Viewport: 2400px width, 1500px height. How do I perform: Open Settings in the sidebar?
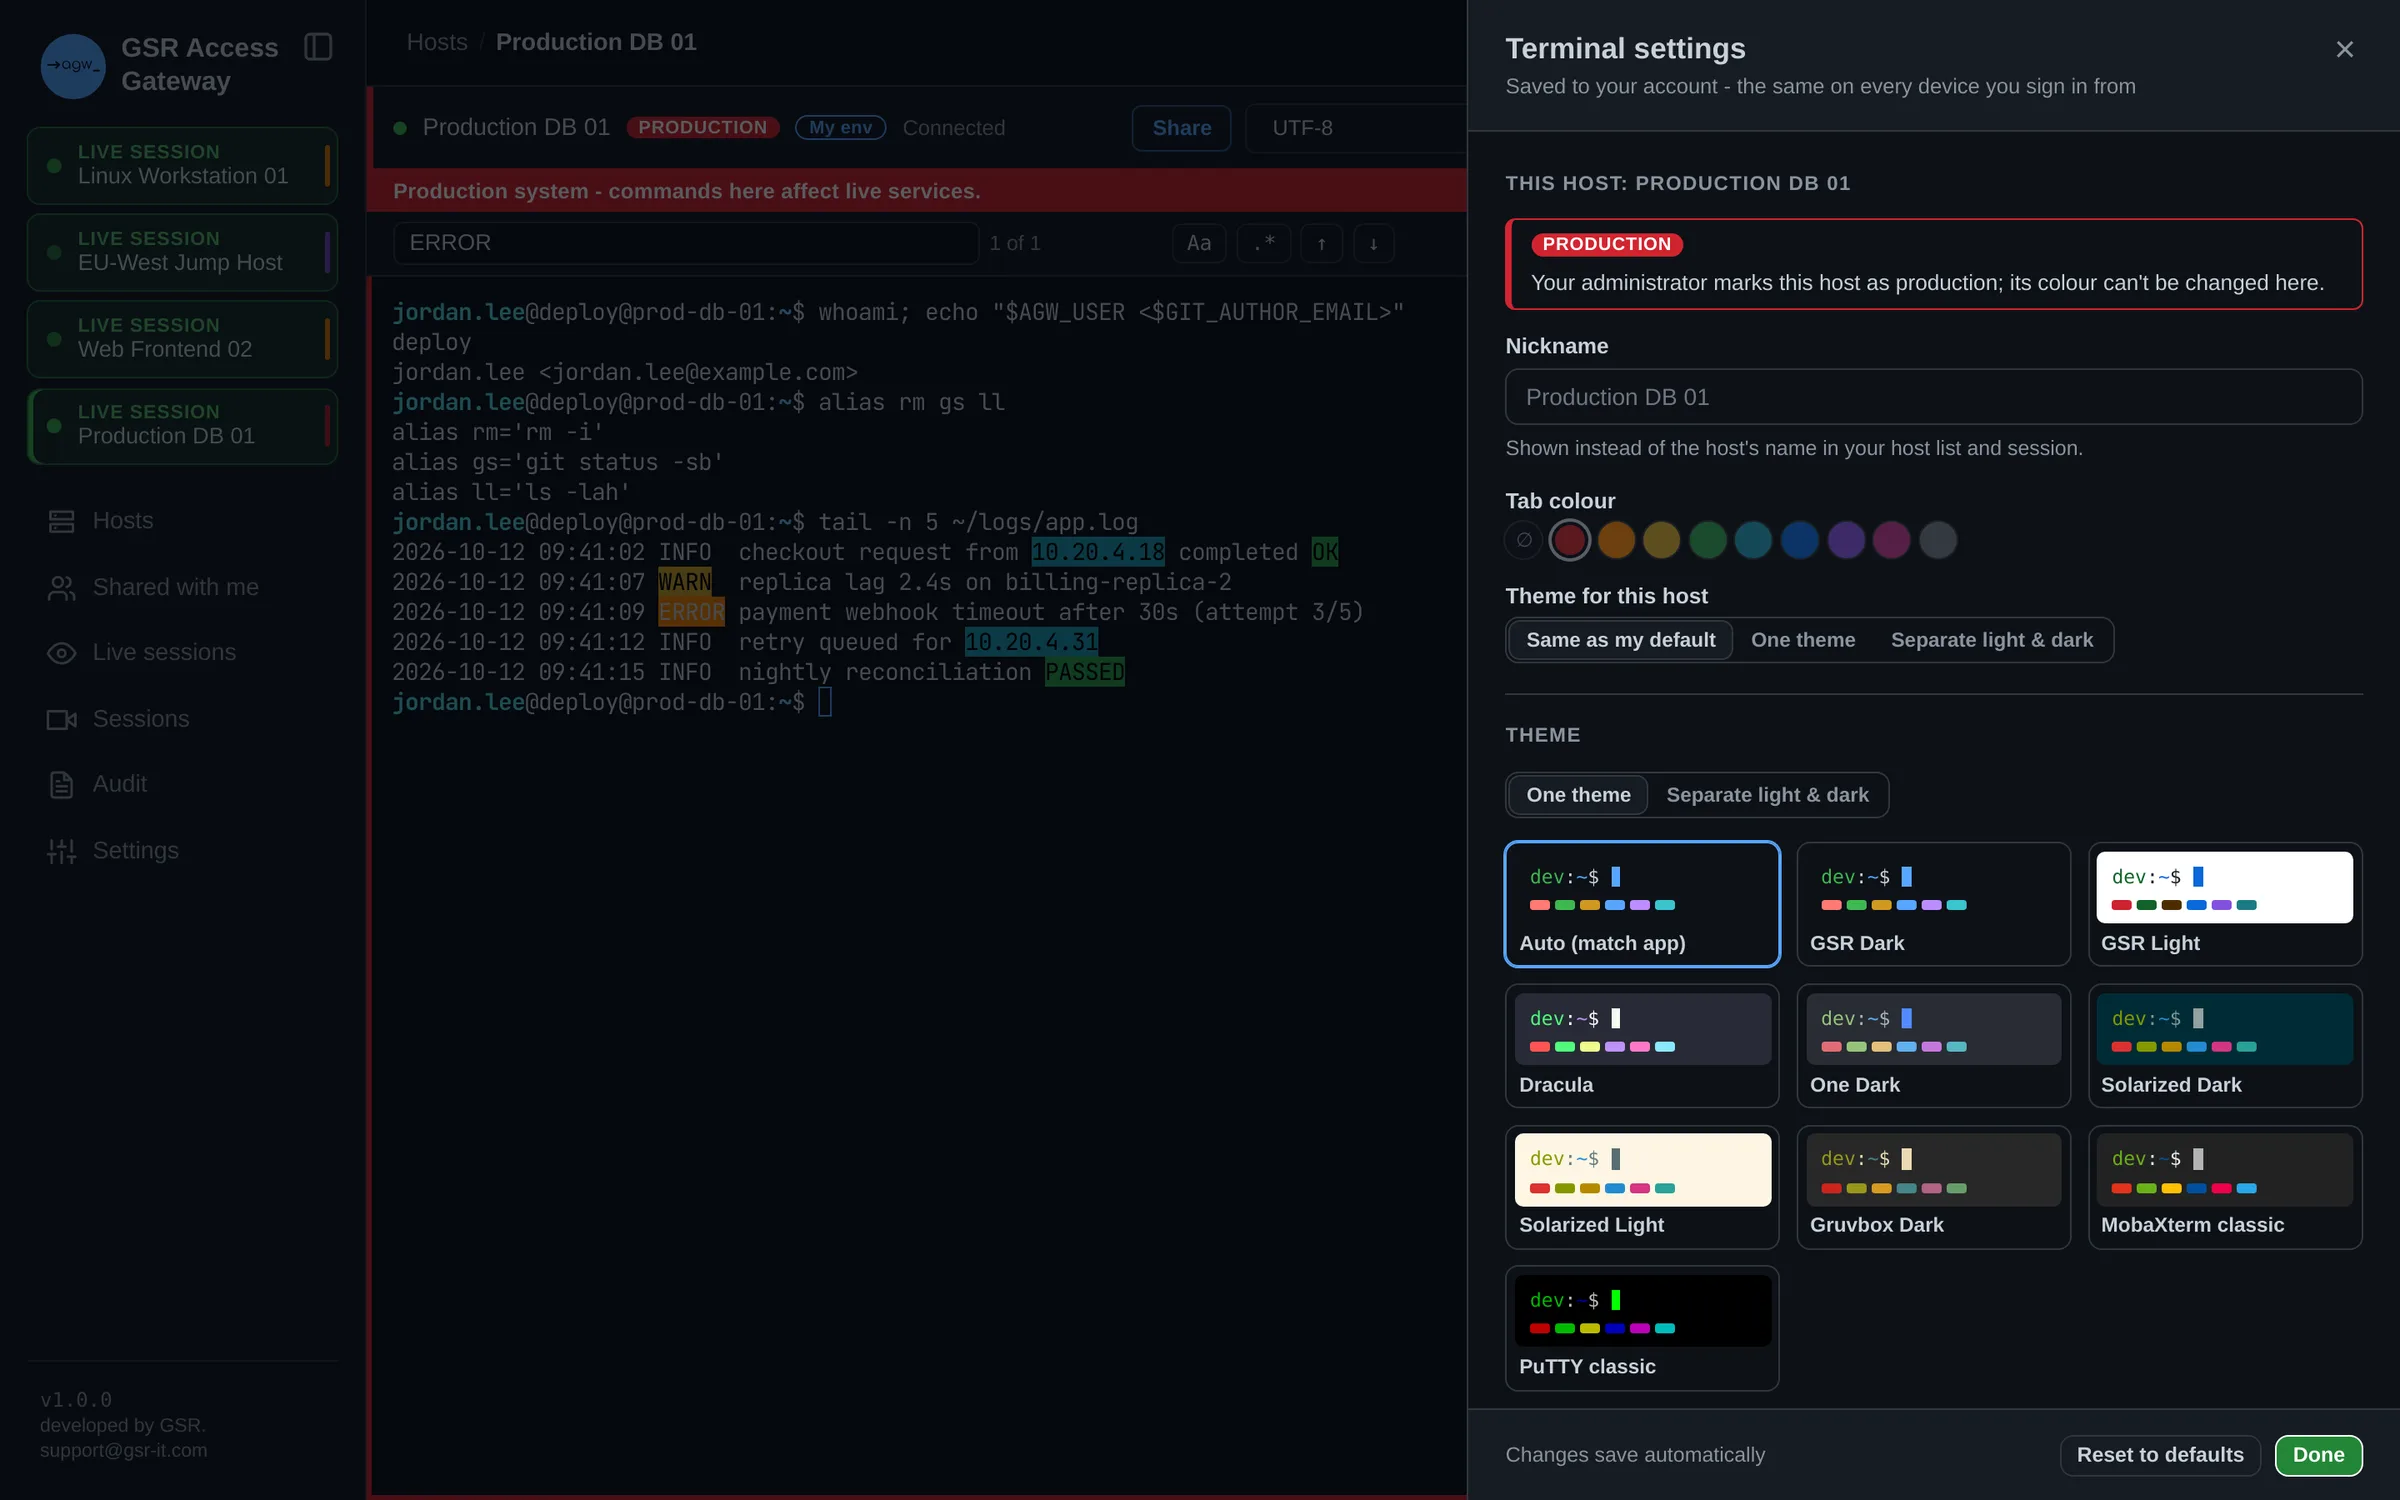click(182, 850)
